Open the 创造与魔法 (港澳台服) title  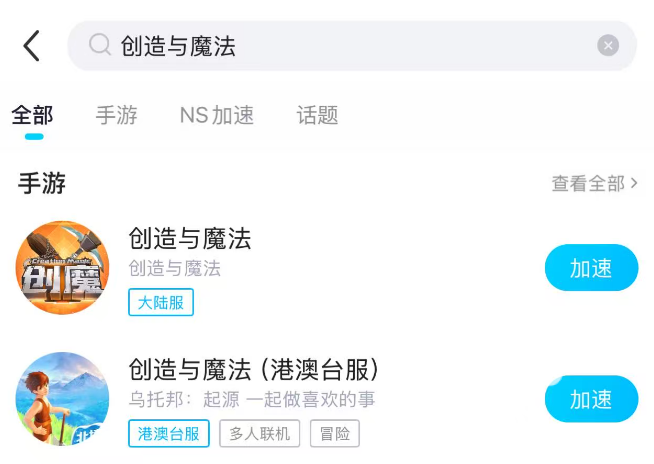point(255,369)
